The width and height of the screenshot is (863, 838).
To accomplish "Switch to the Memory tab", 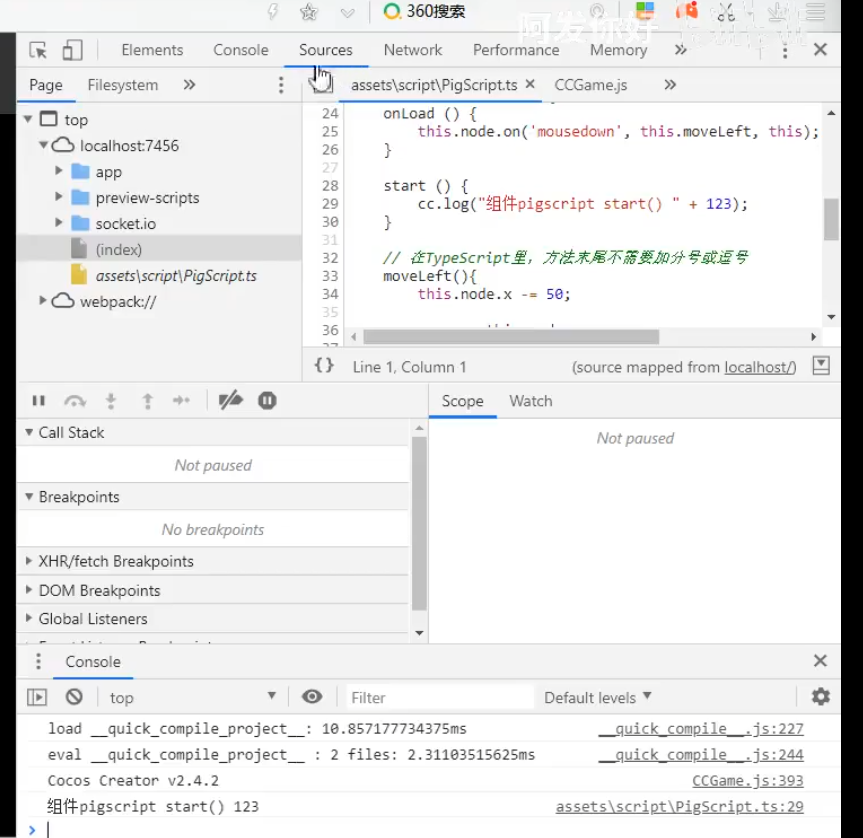I will (x=618, y=50).
